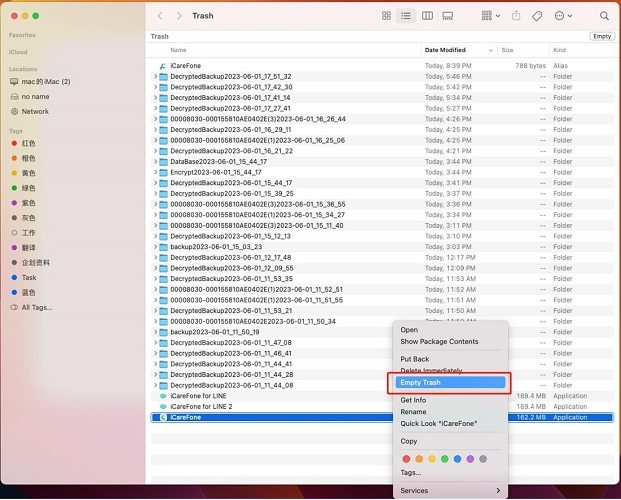This screenshot has width=621, height=500.
Task: Select the red 红色 tag in the sidebar
Action: click(x=23, y=143)
